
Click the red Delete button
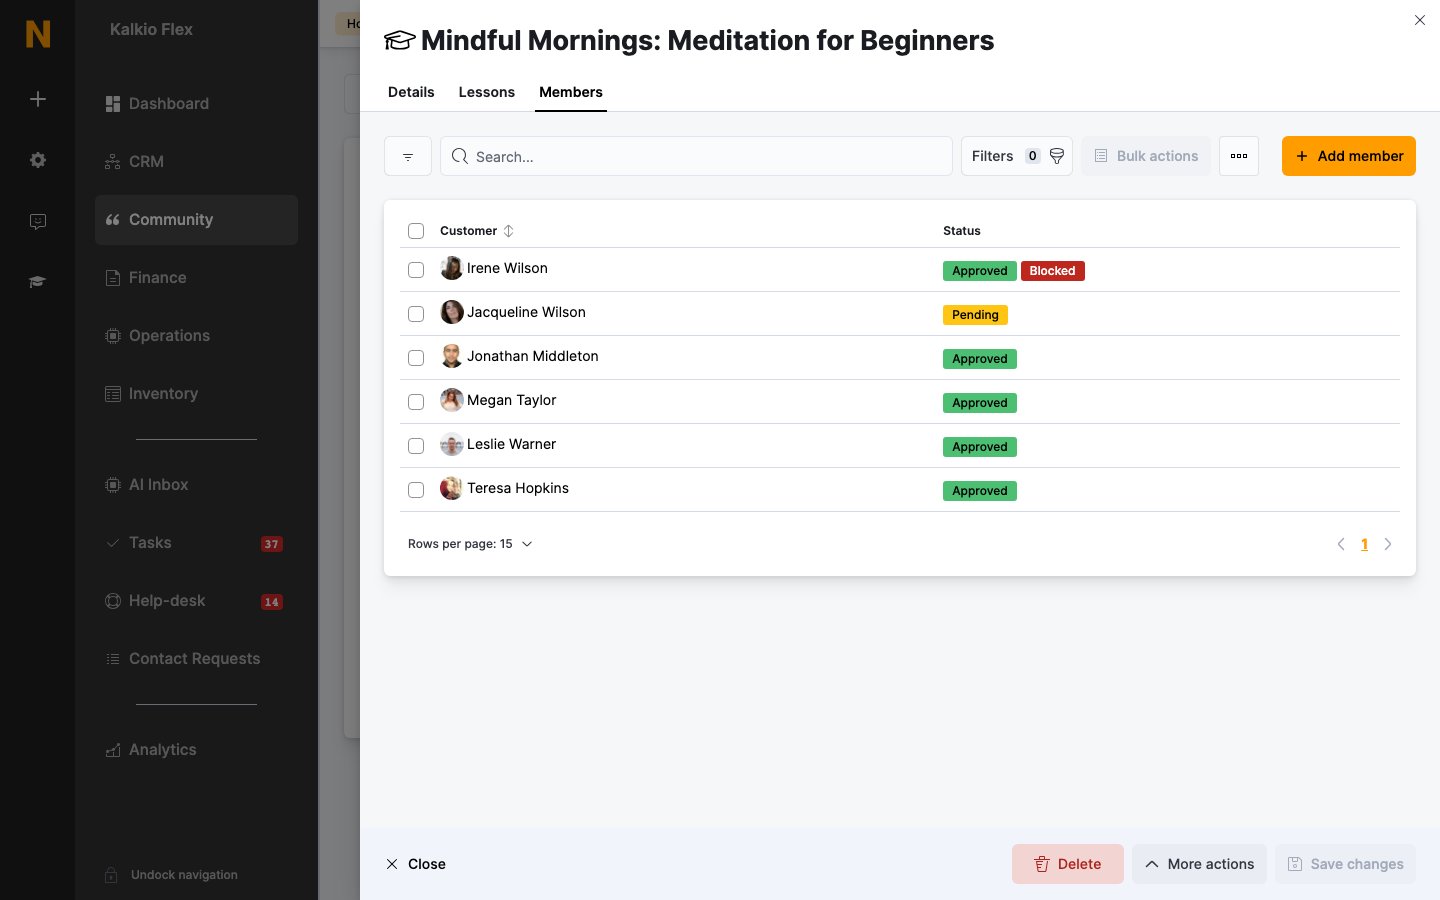point(1068,864)
